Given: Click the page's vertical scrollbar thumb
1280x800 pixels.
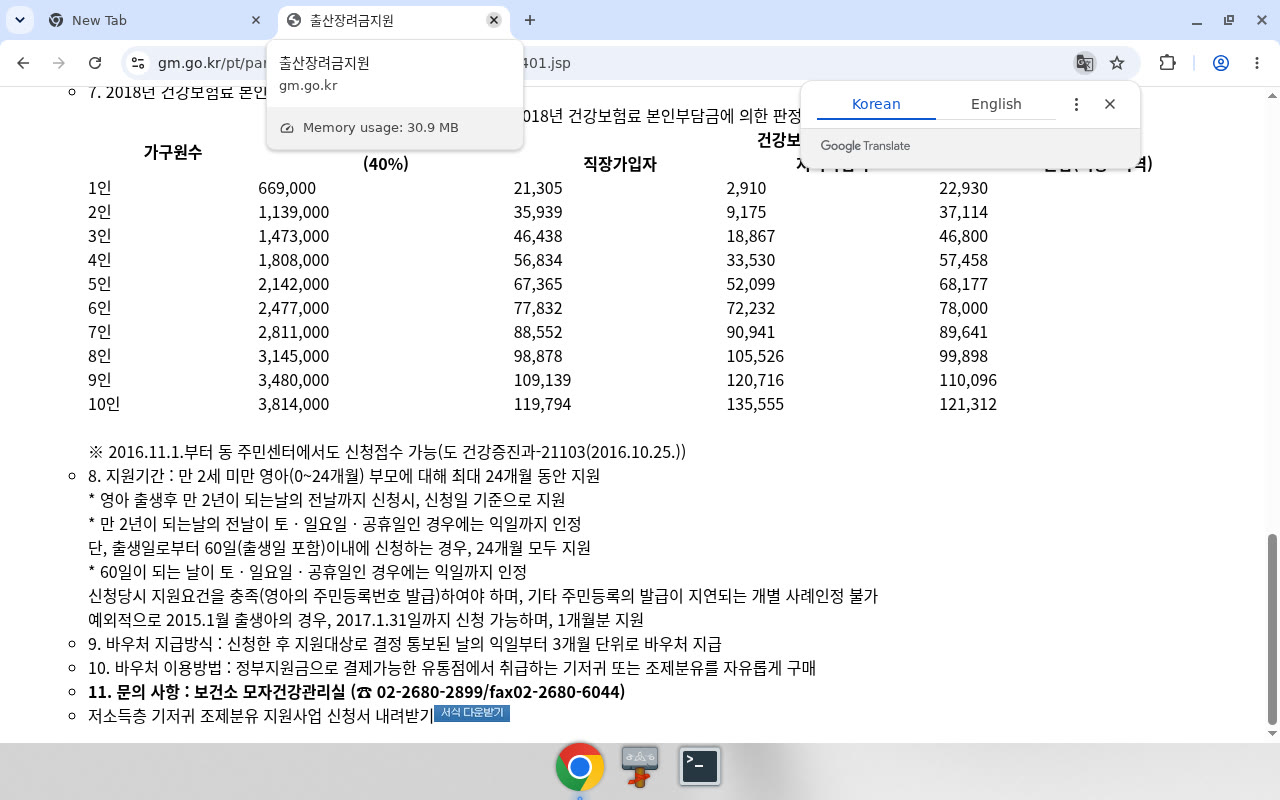Looking at the screenshot, I should tap(1272, 629).
